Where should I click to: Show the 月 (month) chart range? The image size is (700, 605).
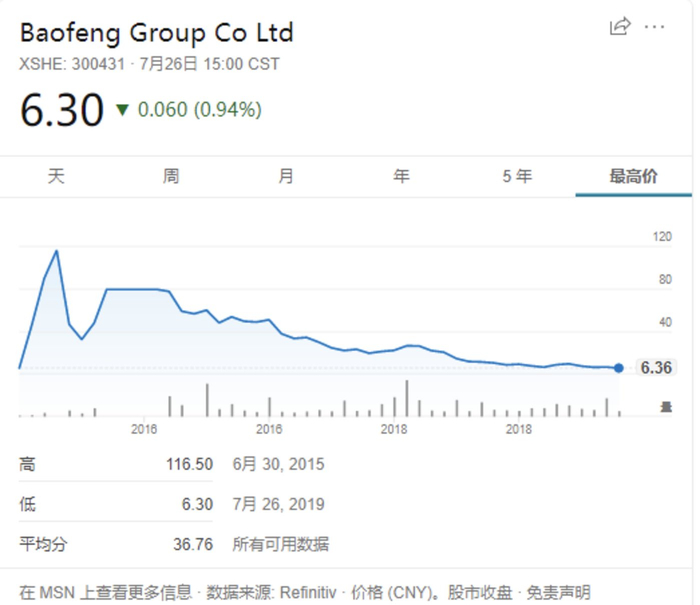point(286,177)
